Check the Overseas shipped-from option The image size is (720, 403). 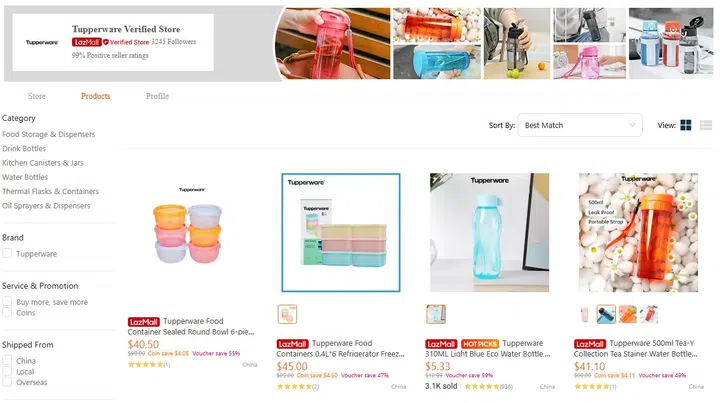pyautogui.click(x=7, y=382)
